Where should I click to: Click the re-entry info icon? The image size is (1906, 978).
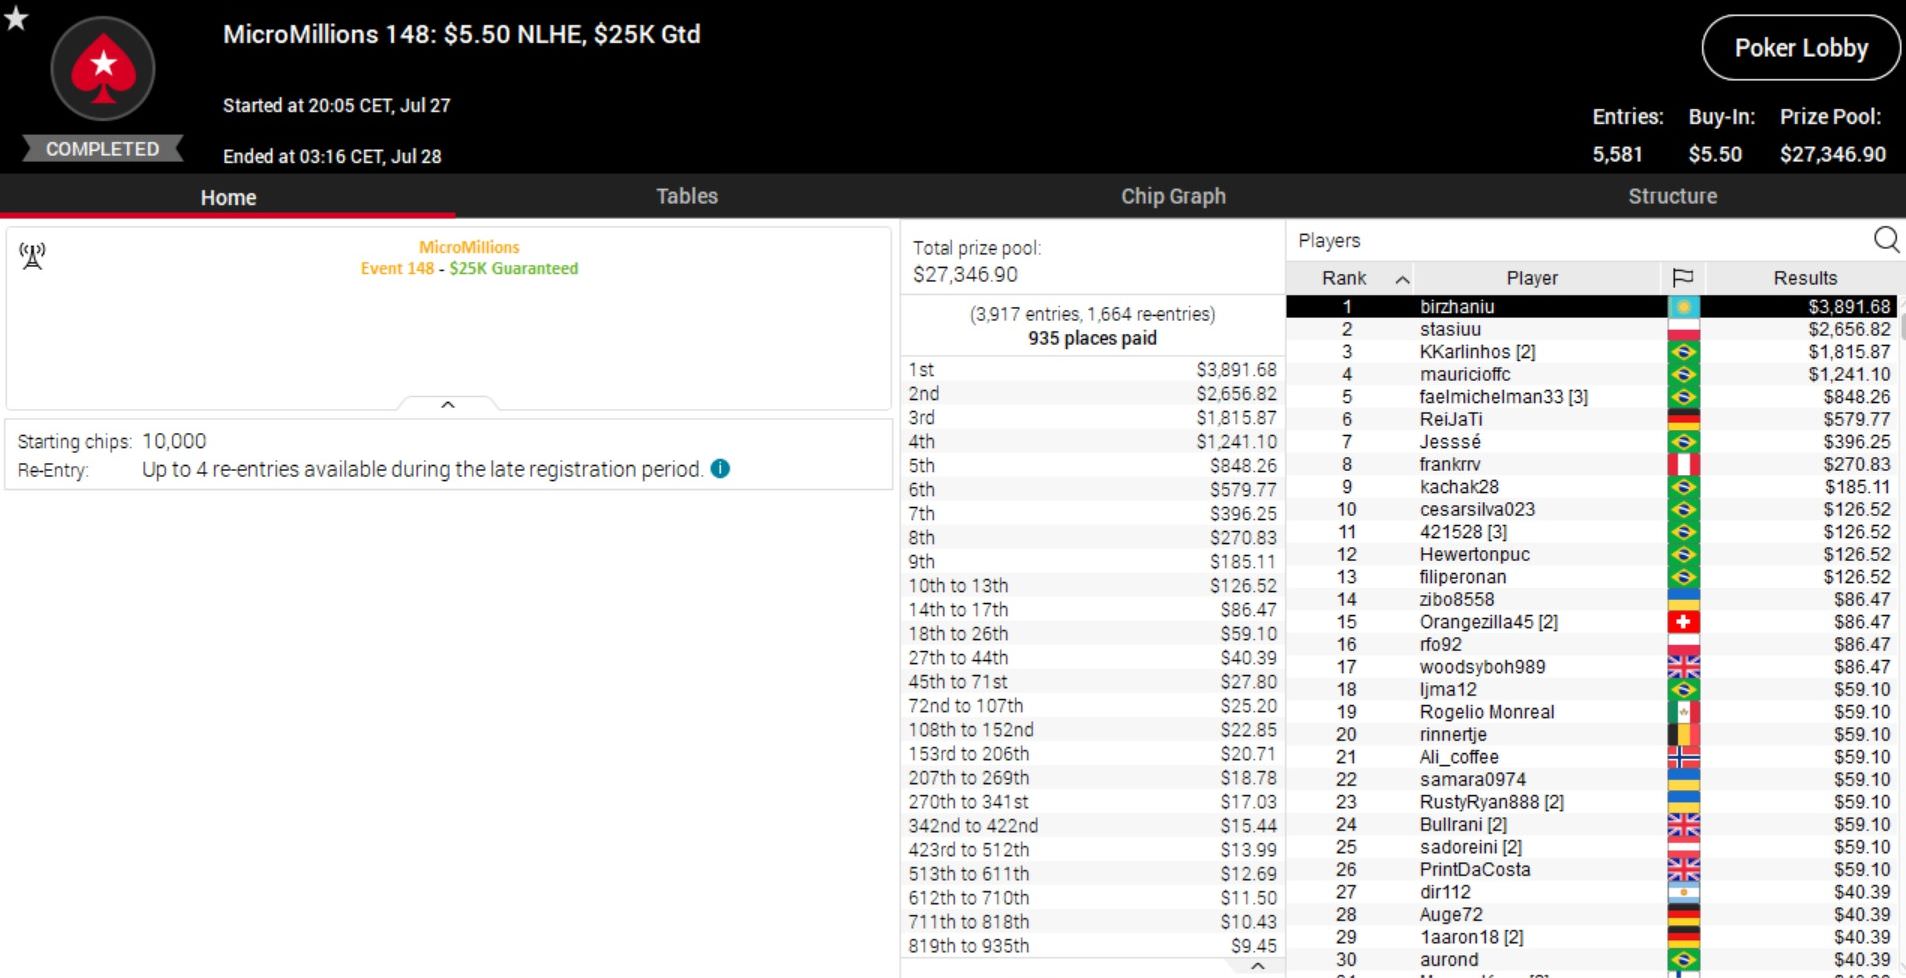720,469
